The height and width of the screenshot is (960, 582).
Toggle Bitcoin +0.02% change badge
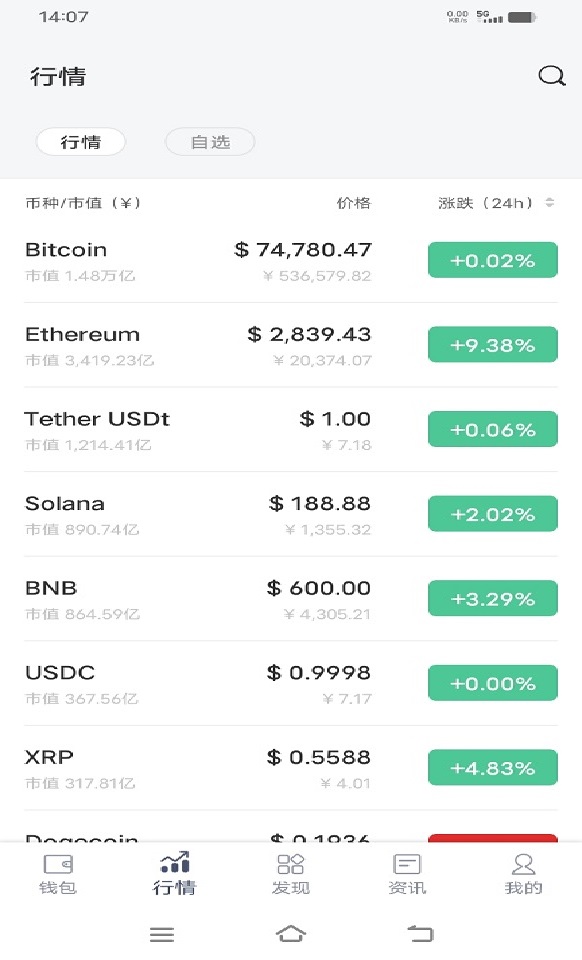click(x=493, y=260)
